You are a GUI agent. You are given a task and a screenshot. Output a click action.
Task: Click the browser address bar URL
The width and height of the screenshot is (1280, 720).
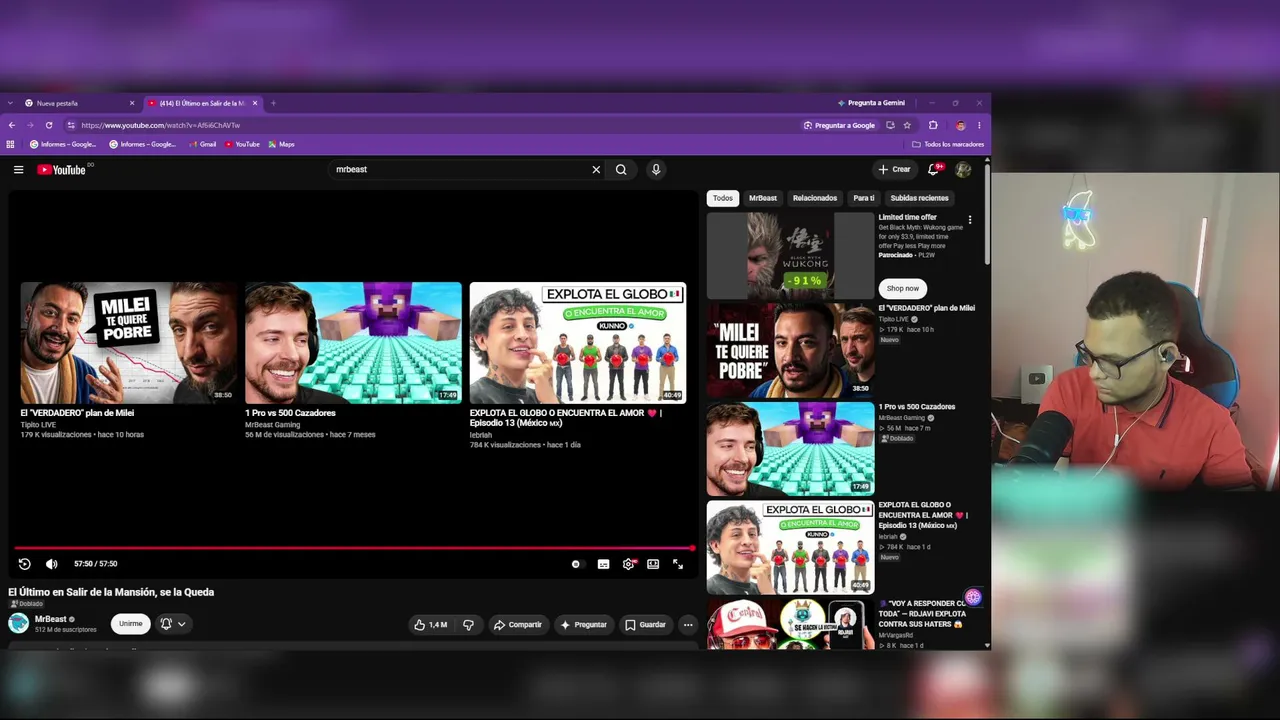(160, 126)
